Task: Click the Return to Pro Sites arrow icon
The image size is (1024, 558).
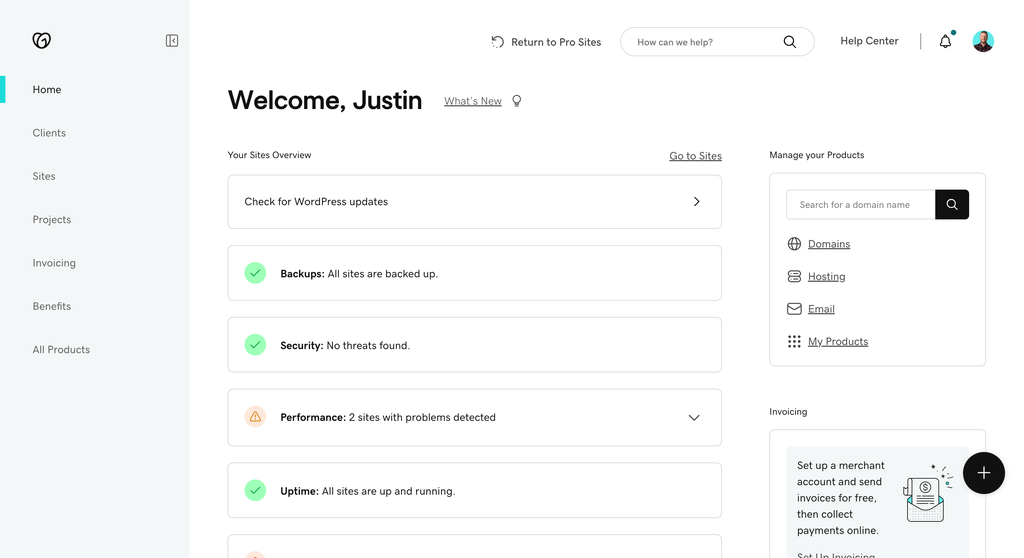Action: [498, 42]
